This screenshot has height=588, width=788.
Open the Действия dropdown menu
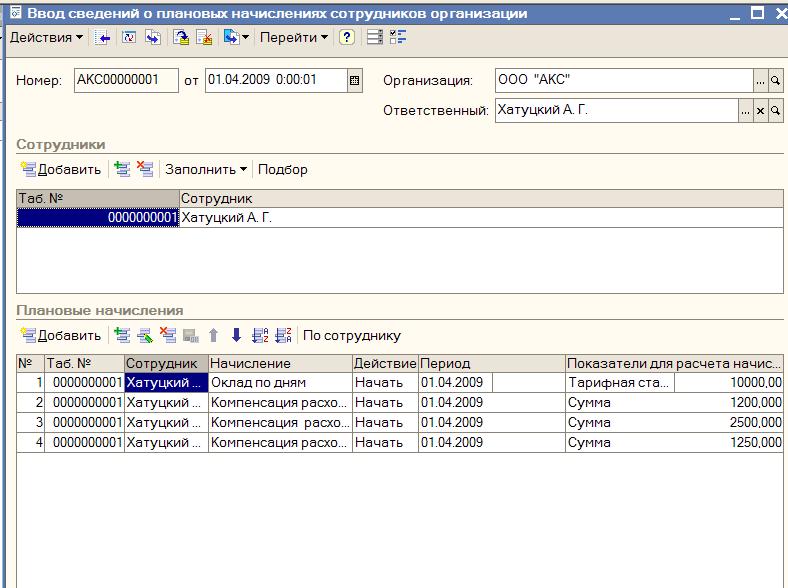[x=46, y=37]
